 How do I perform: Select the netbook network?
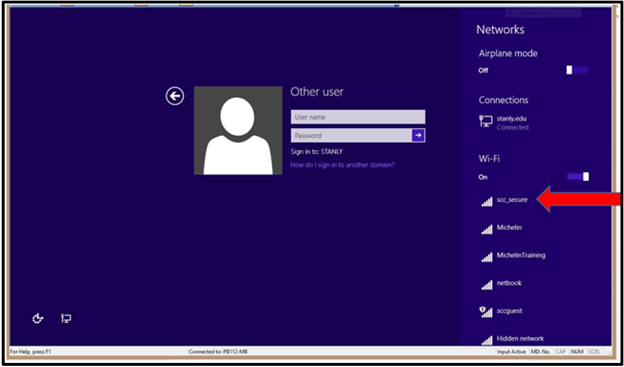(509, 283)
